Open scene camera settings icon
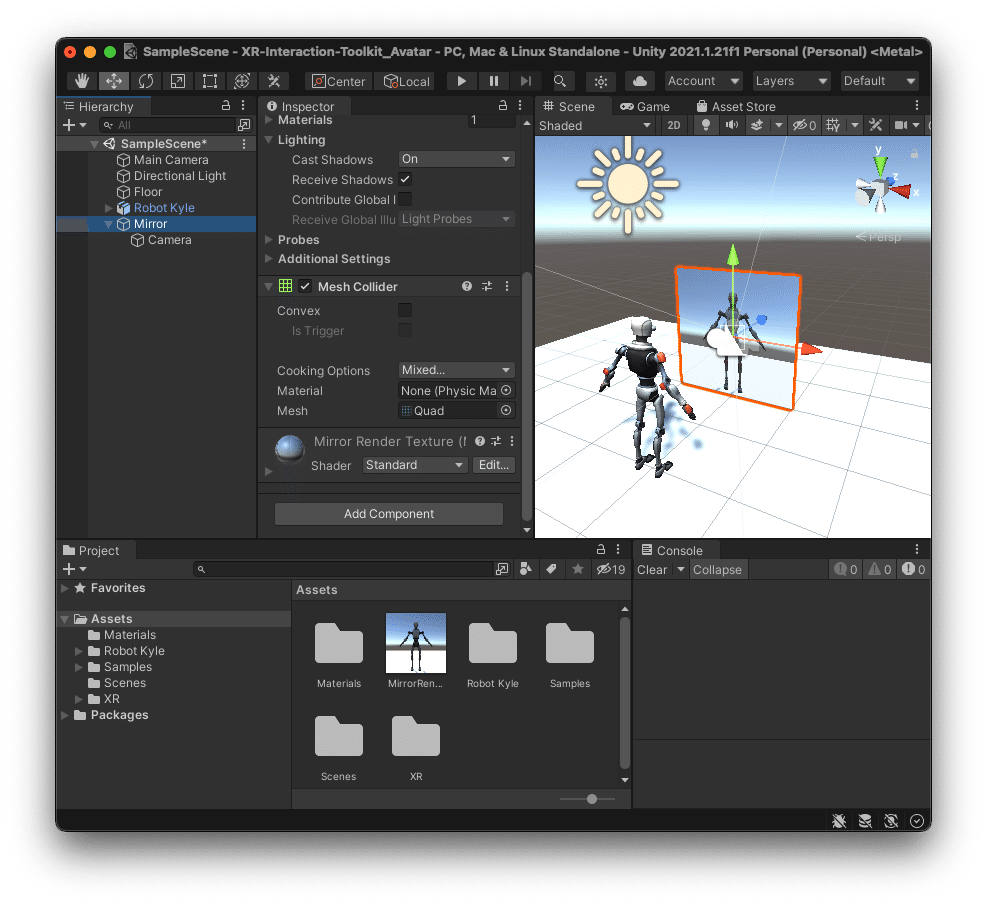Screen dimensions: 987x905 [901, 125]
